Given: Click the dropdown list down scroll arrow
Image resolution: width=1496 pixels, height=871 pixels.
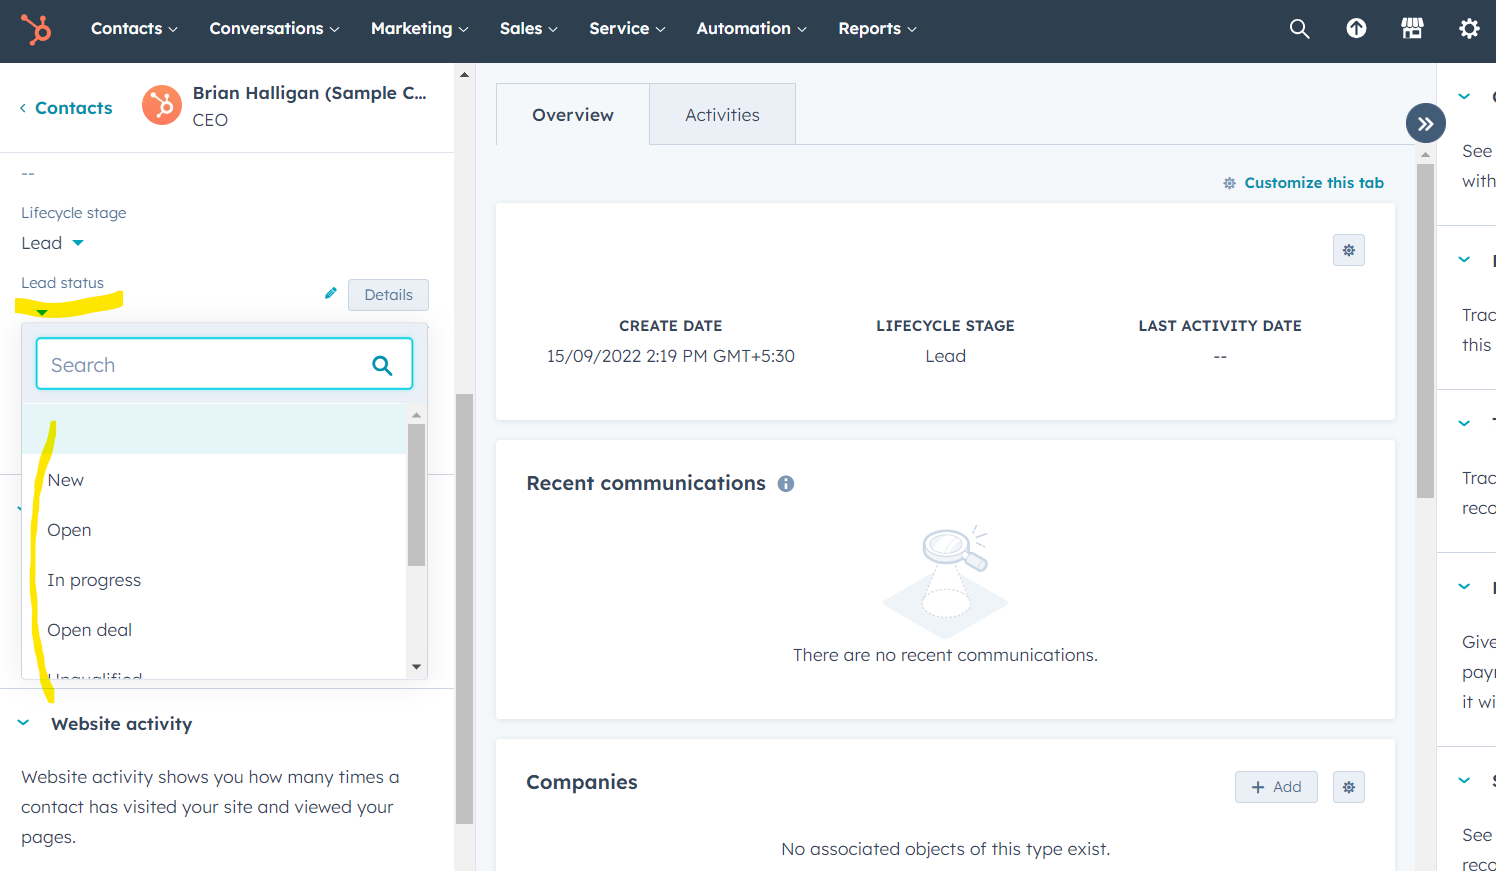Looking at the screenshot, I should (x=416, y=667).
